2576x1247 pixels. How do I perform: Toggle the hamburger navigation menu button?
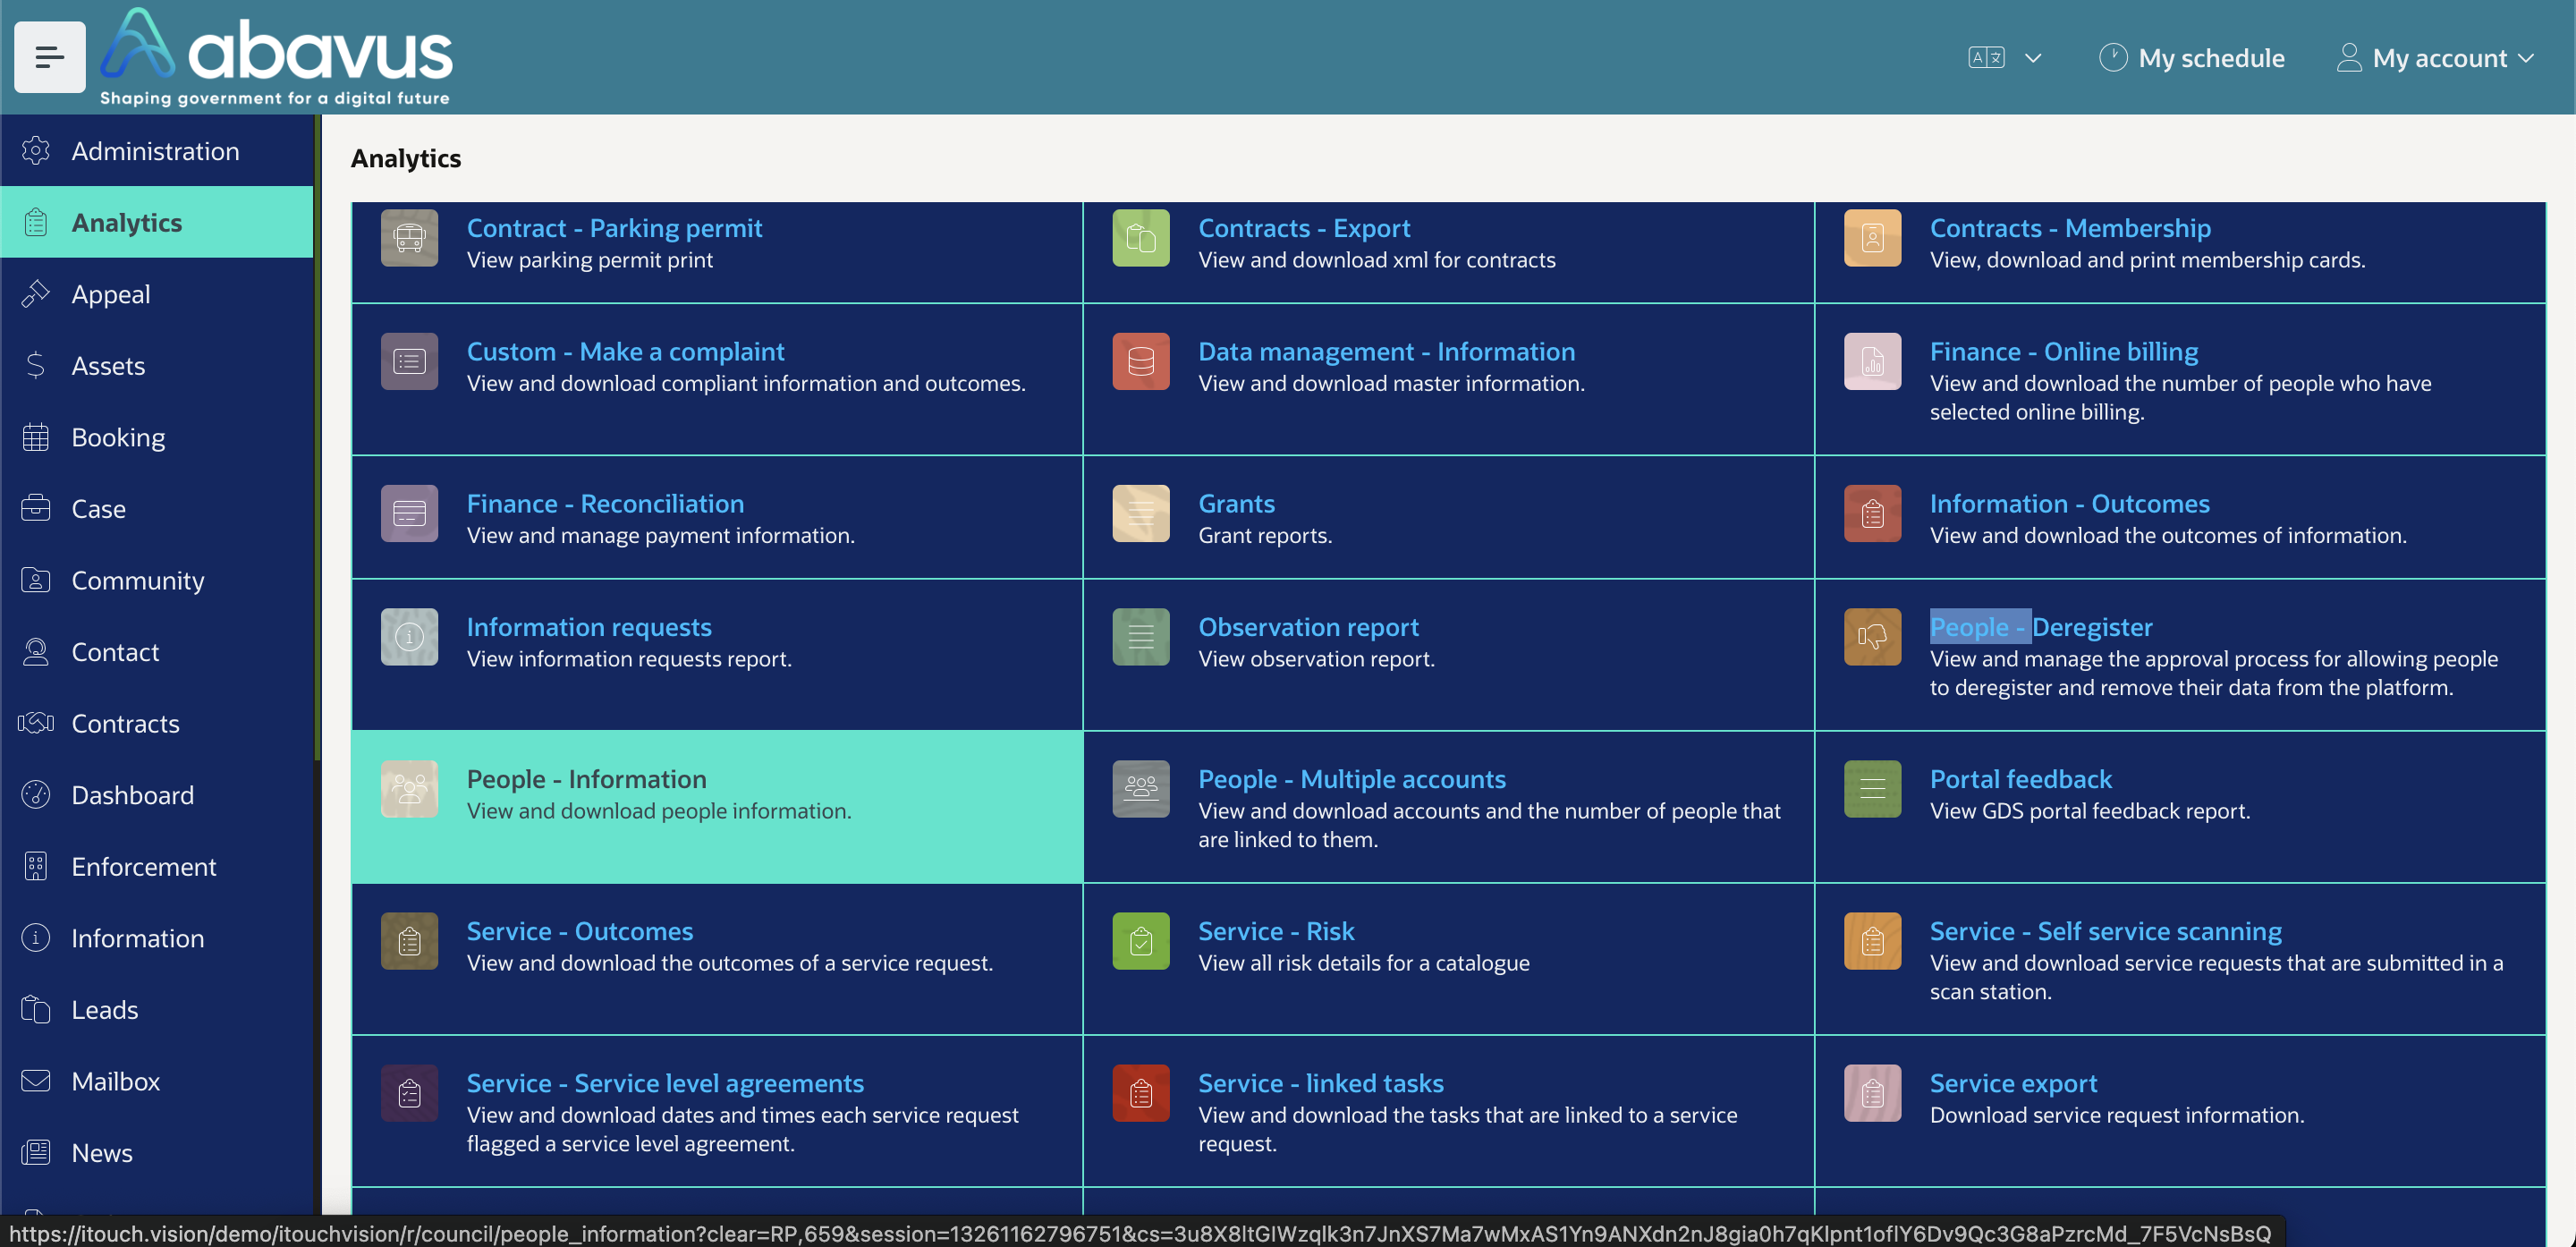(x=49, y=57)
